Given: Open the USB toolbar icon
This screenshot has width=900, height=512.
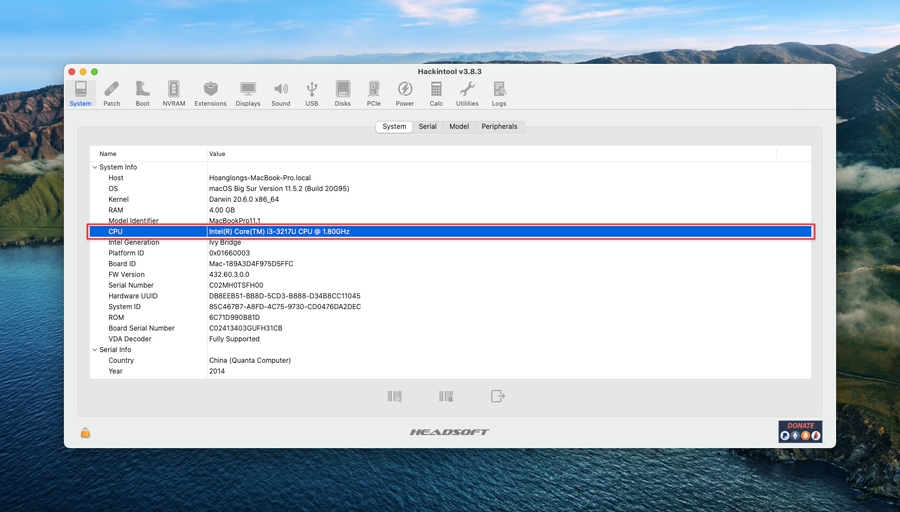Looking at the screenshot, I should (312, 93).
